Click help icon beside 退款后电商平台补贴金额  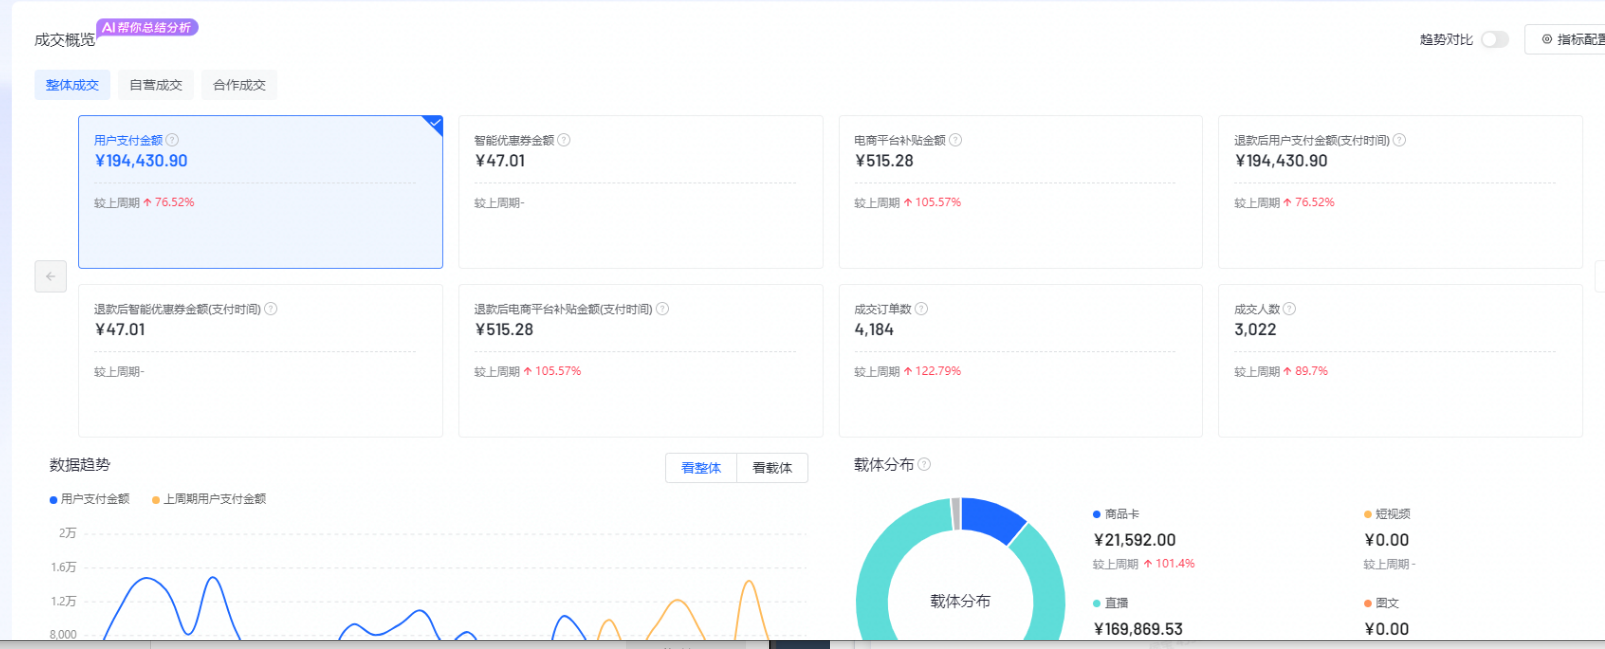click(662, 309)
